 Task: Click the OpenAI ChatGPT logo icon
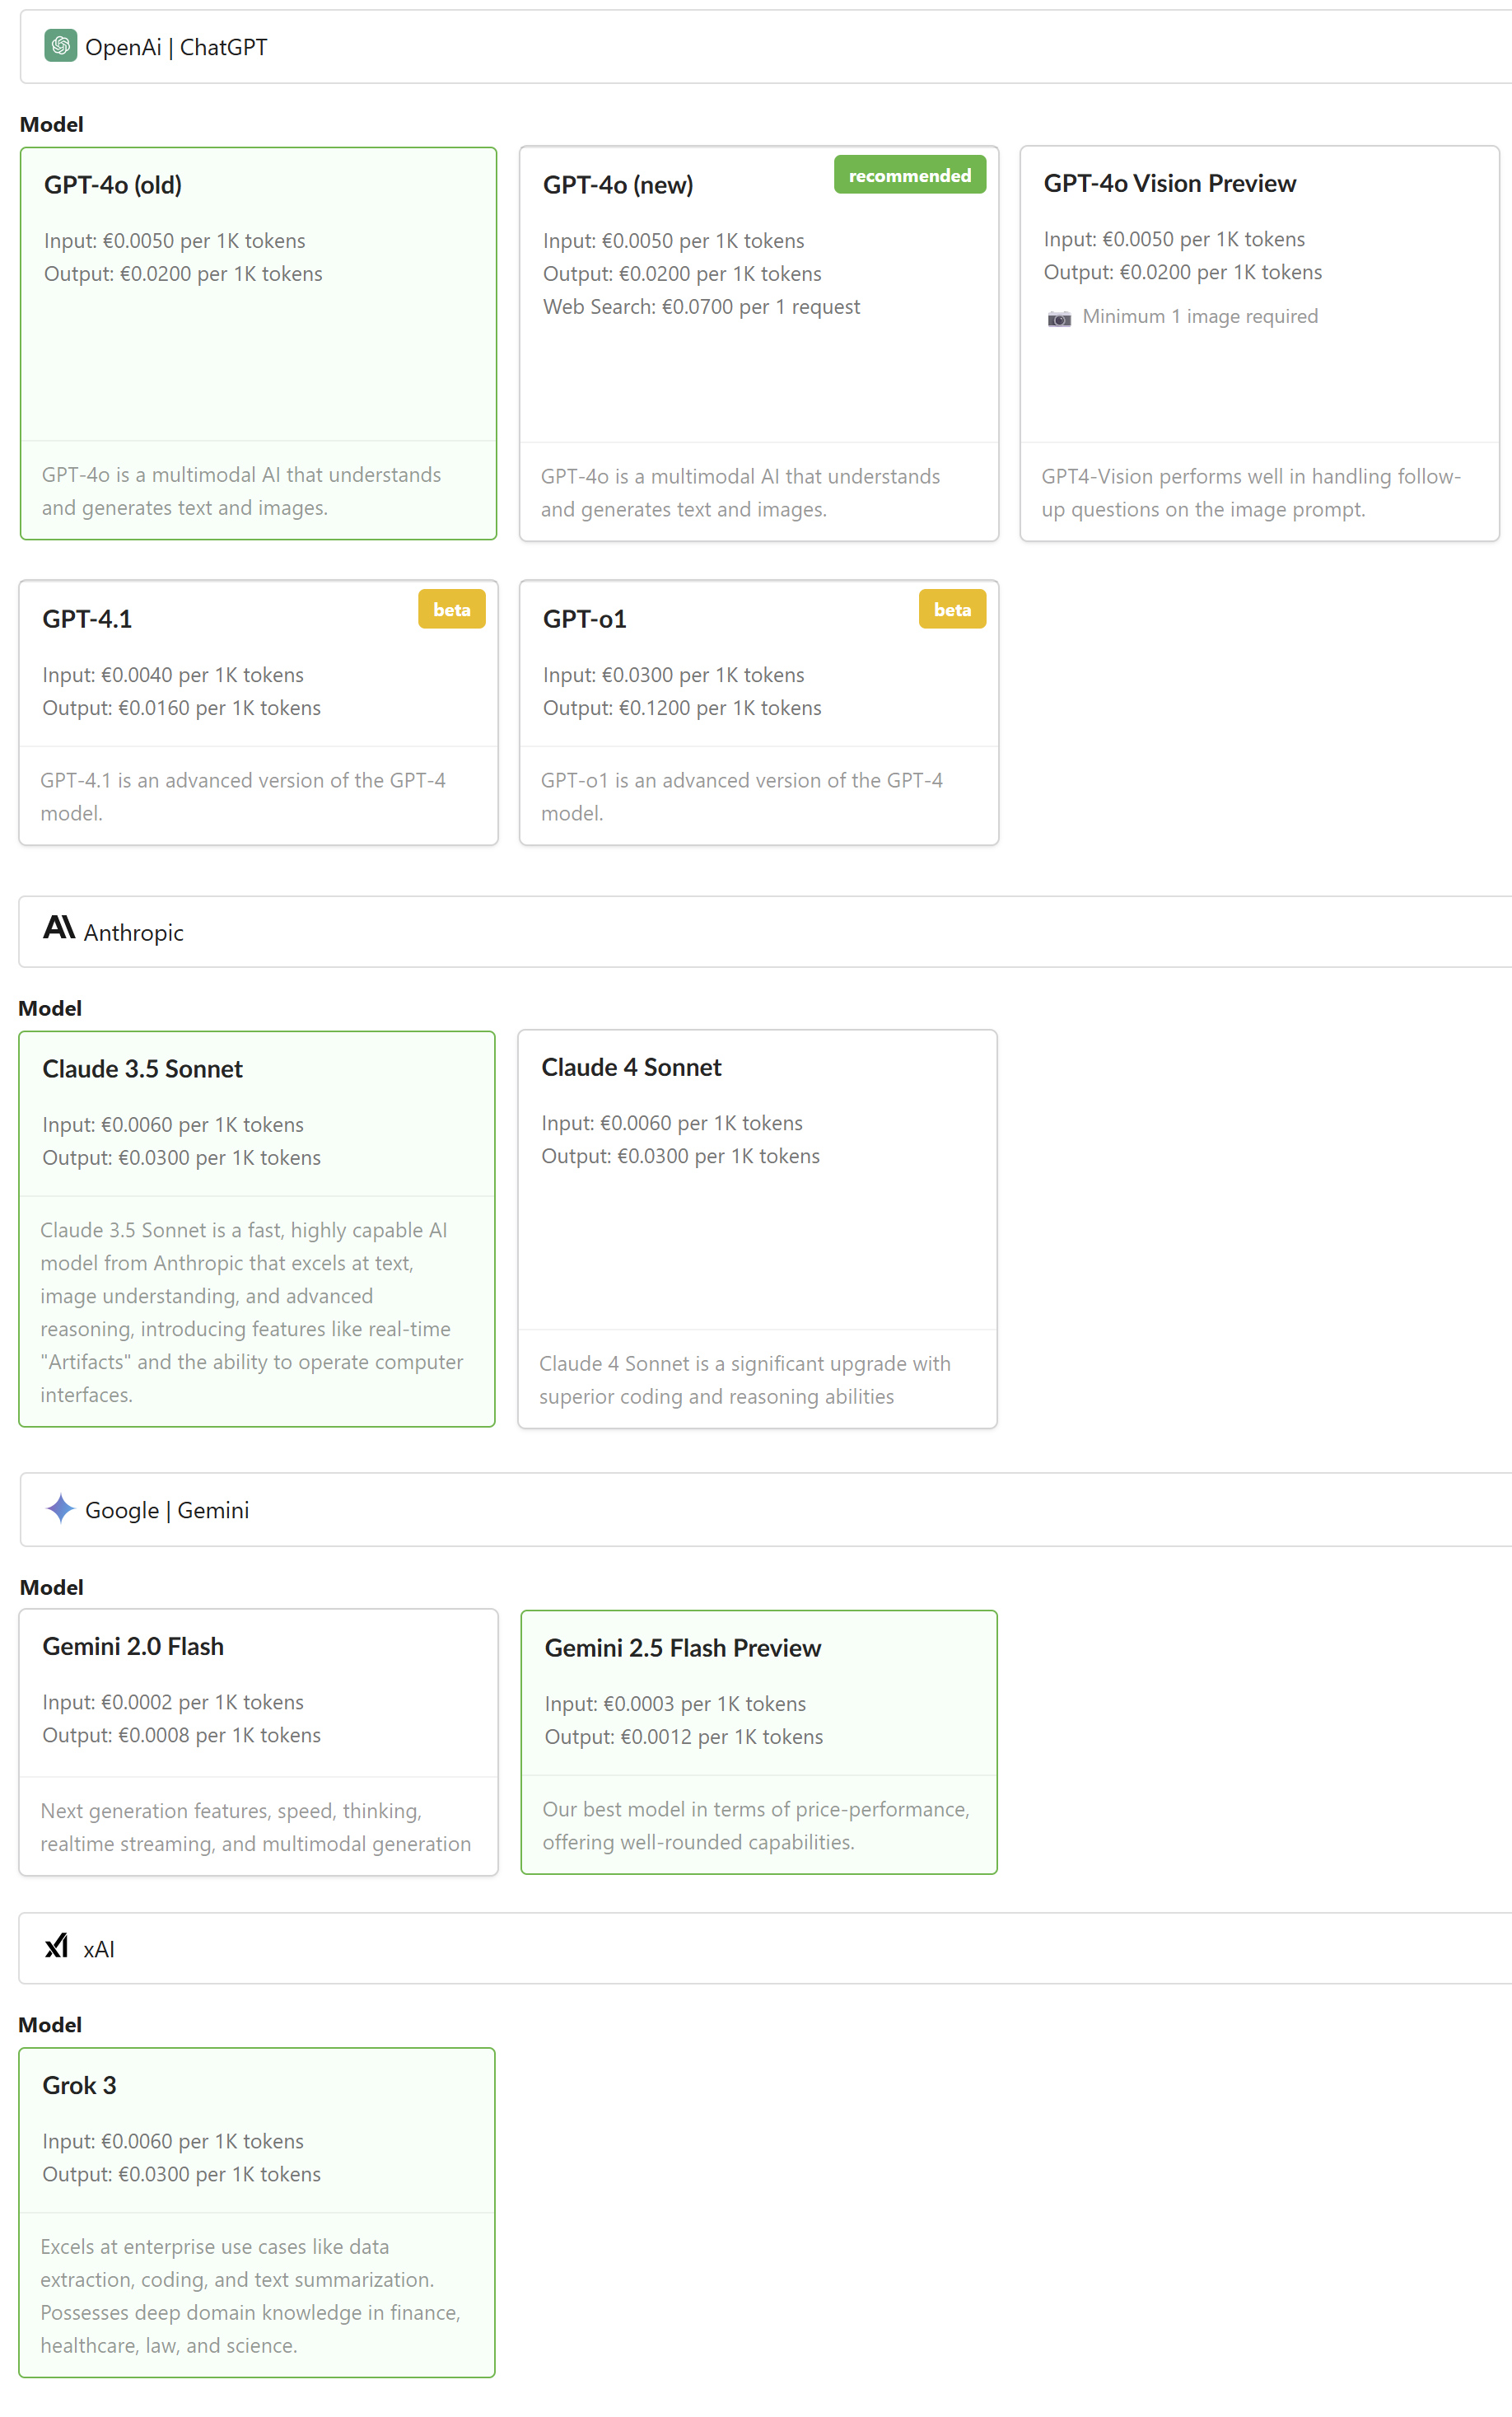[x=61, y=46]
